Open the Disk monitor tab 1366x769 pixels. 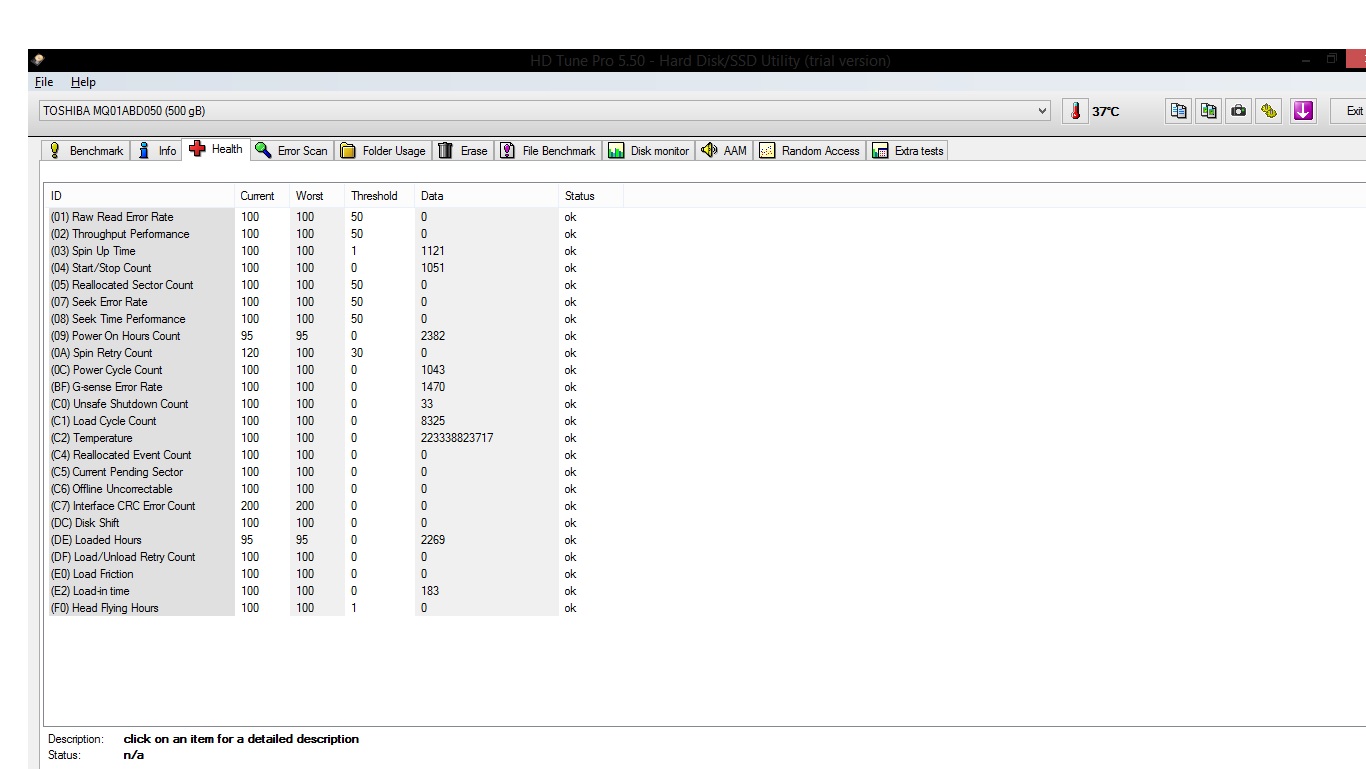[x=649, y=151]
